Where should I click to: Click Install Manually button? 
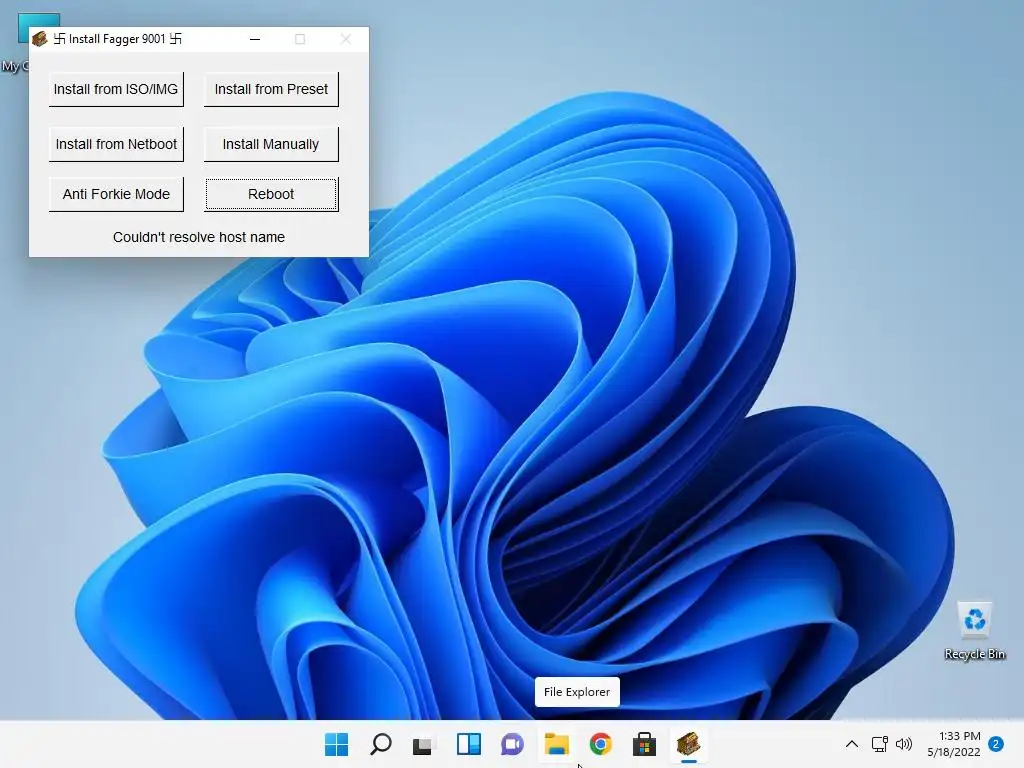[x=271, y=144]
